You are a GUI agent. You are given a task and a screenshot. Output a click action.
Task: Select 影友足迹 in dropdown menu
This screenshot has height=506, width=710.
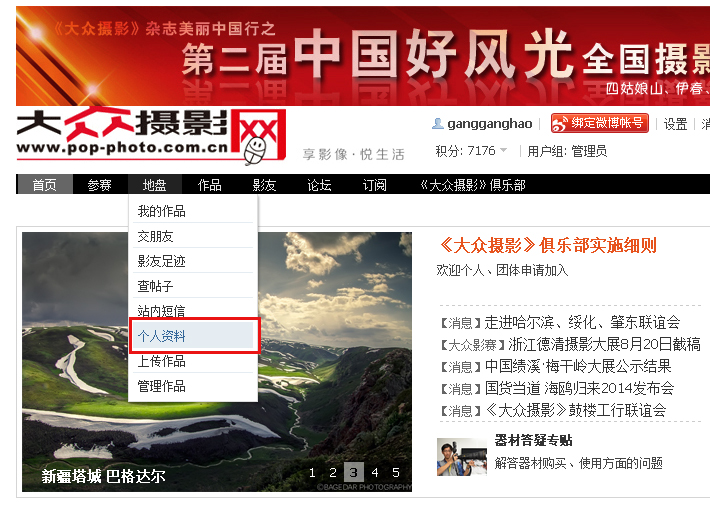pos(193,261)
